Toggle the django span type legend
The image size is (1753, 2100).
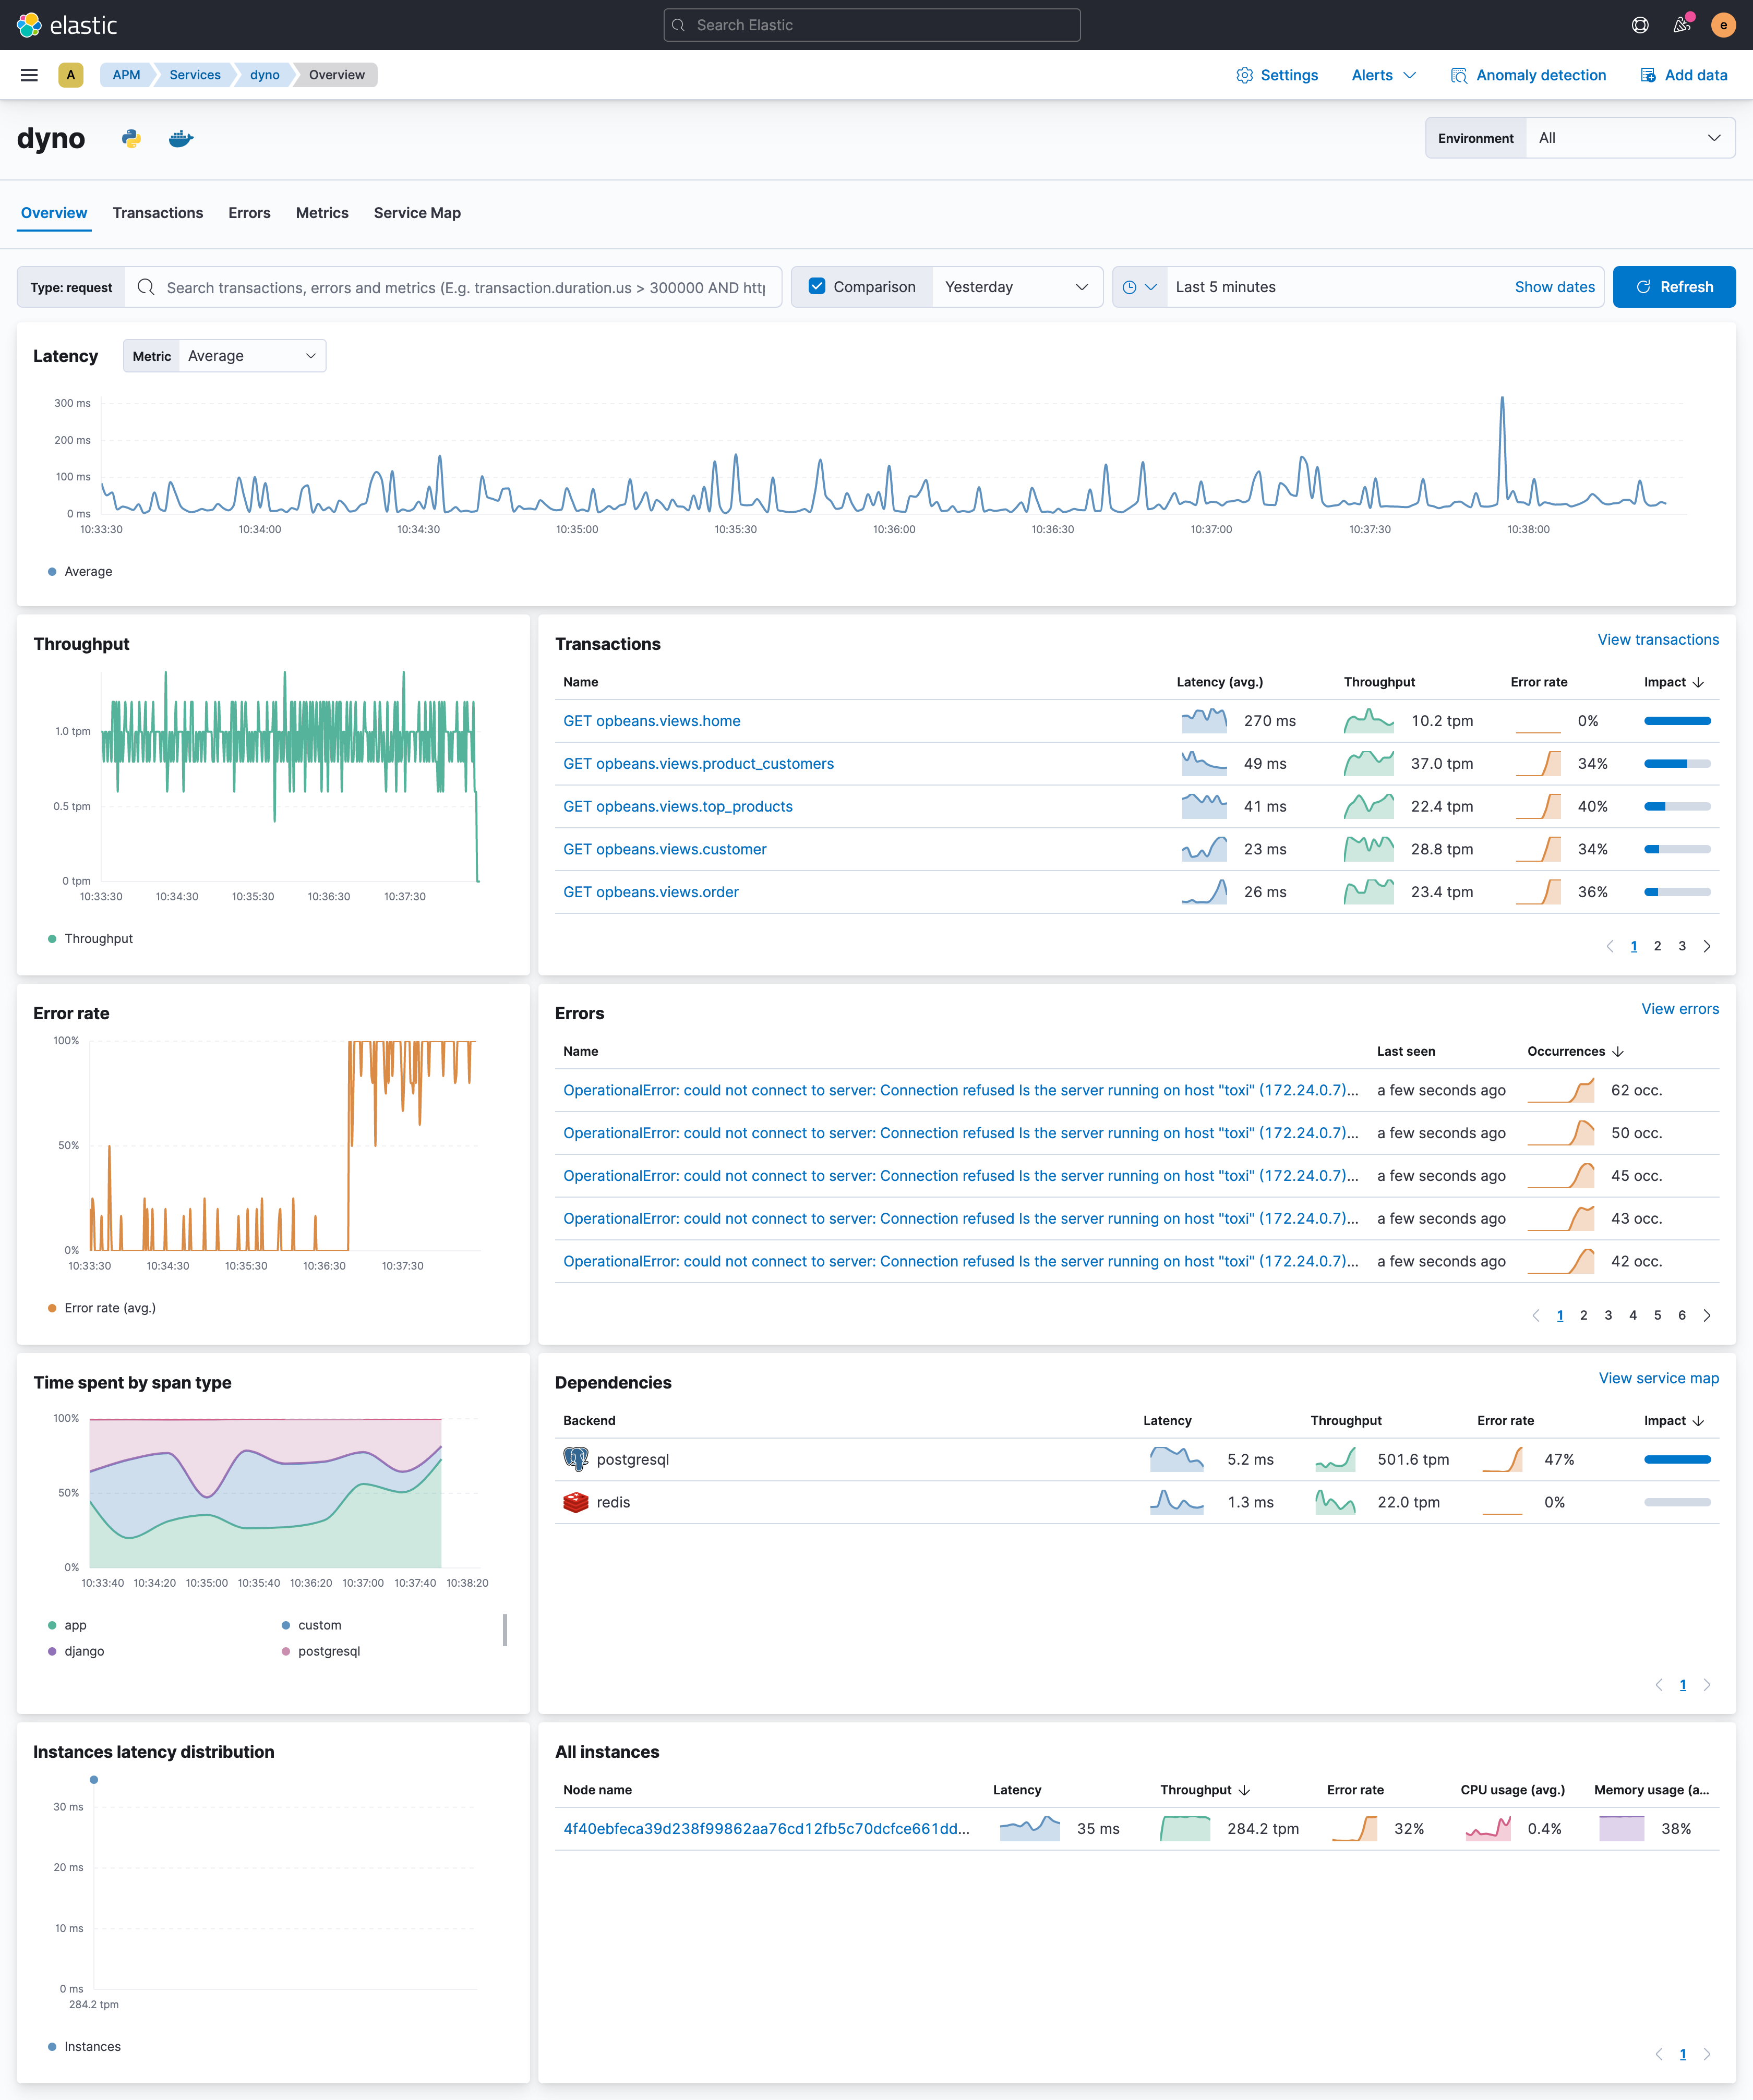84,1651
